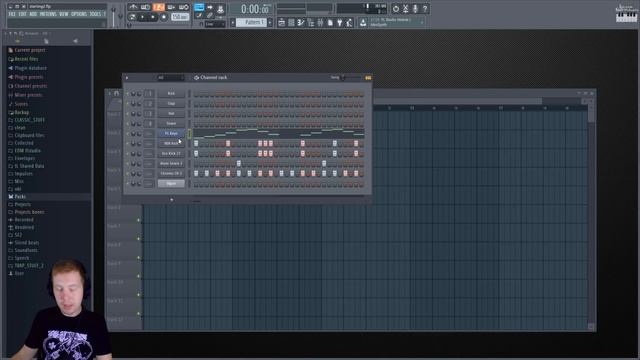This screenshot has width=640, height=360.
Task: Expand Channel presets in browser
Action: (28, 86)
